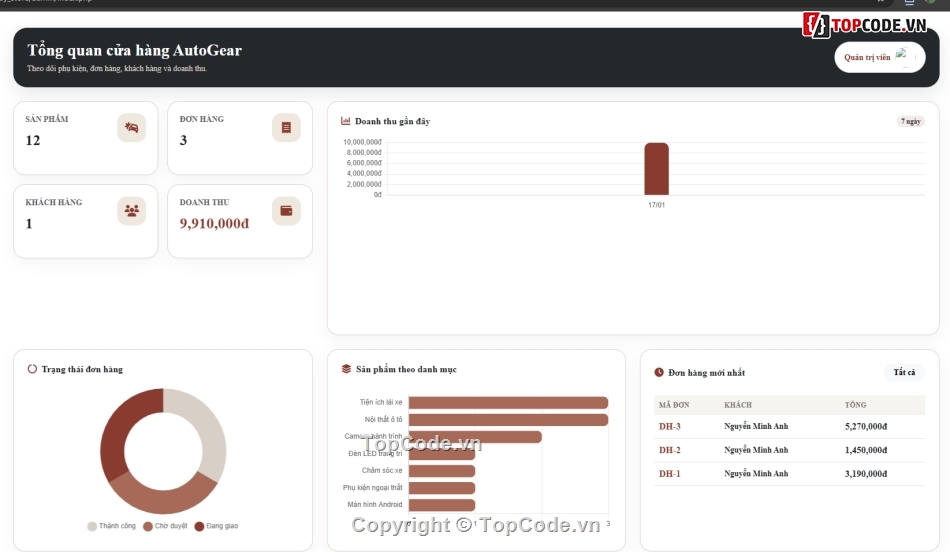This screenshot has width=950, height=552.
Task: Click the Tất cả orders button
Action: pos(904,372)
